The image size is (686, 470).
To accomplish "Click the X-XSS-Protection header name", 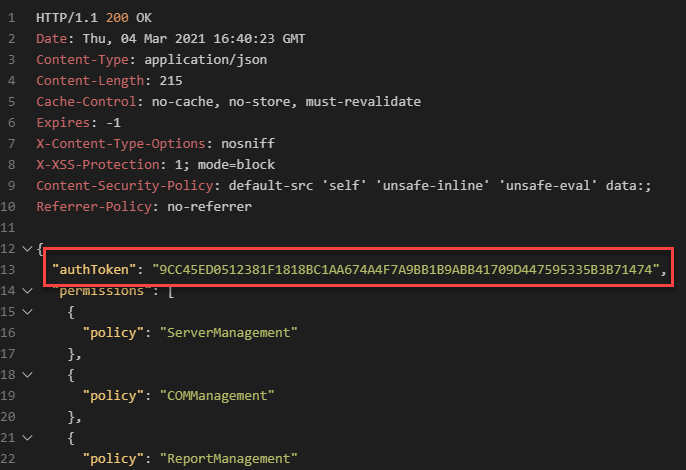I will (93, 165).
